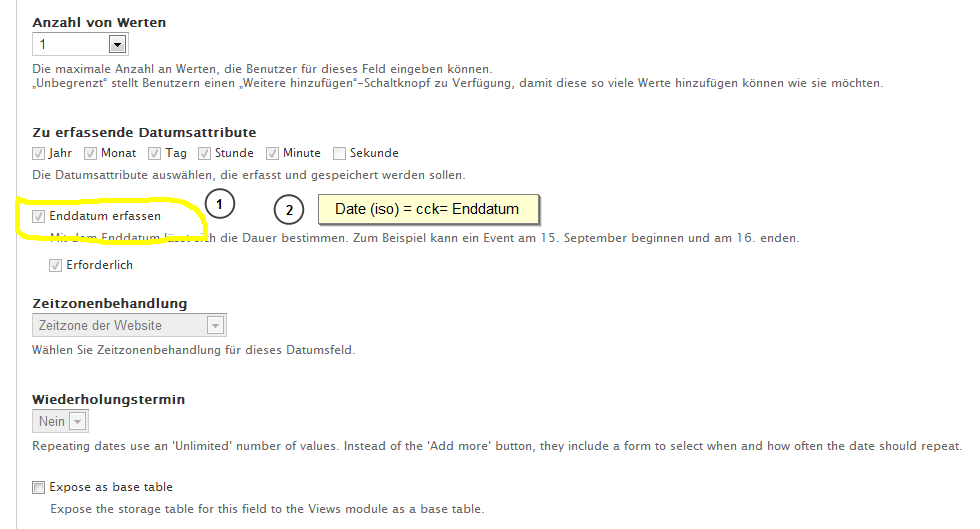980x529 pixels.
Task: Click the circled number 1 marker
Action: pos(219,204)
